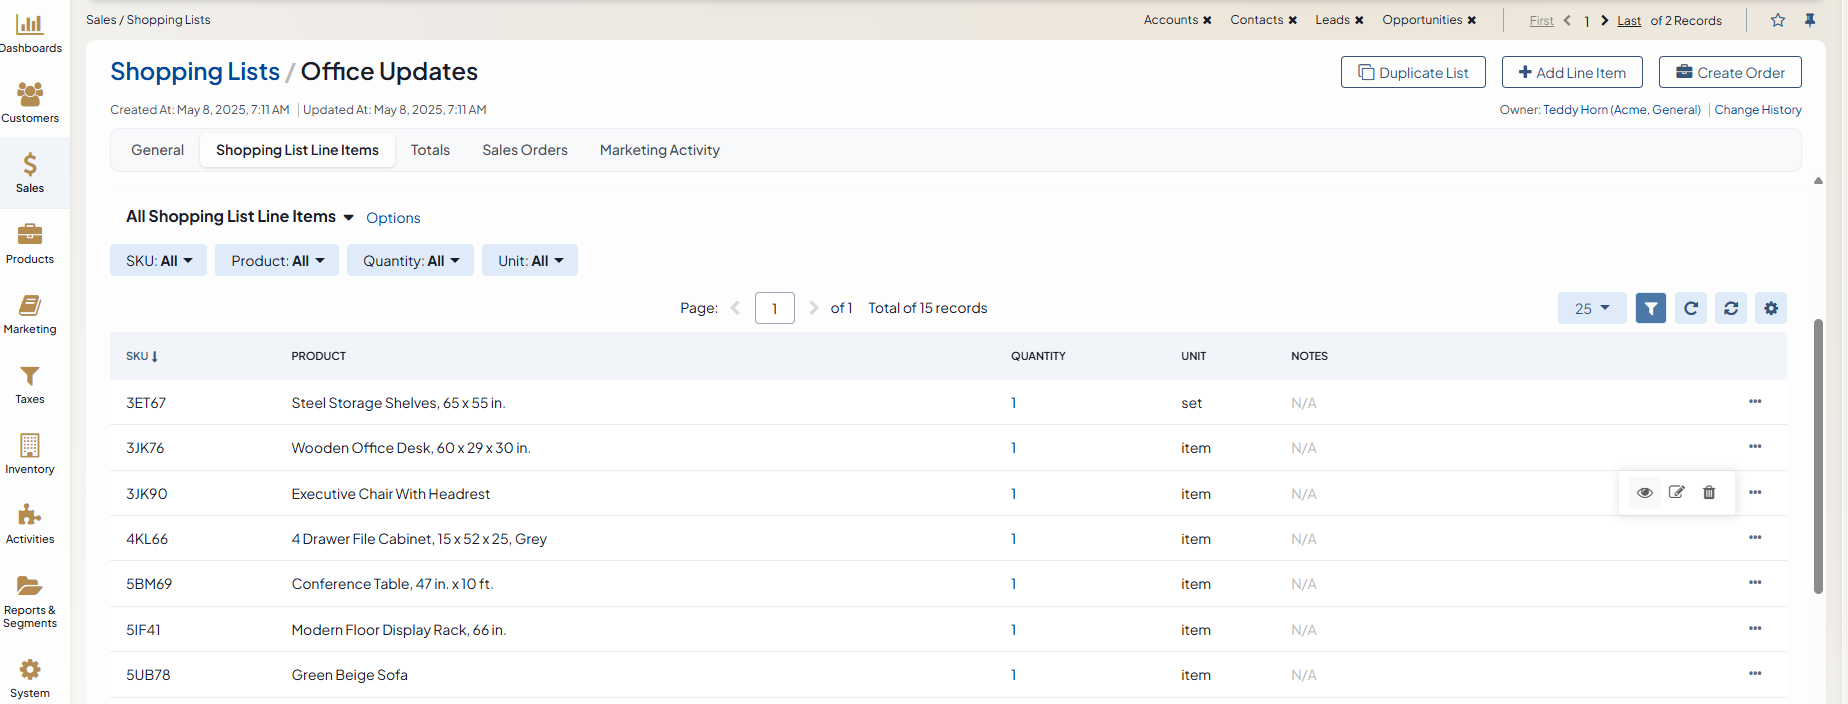Click the Create Order button
The image size is (1848, 704).
click(1729, 73)
